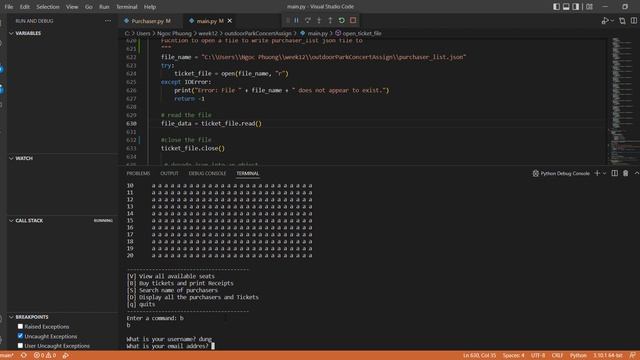Stop the debug session
Viewport: 640px width, 360px height.
(353, 20)
